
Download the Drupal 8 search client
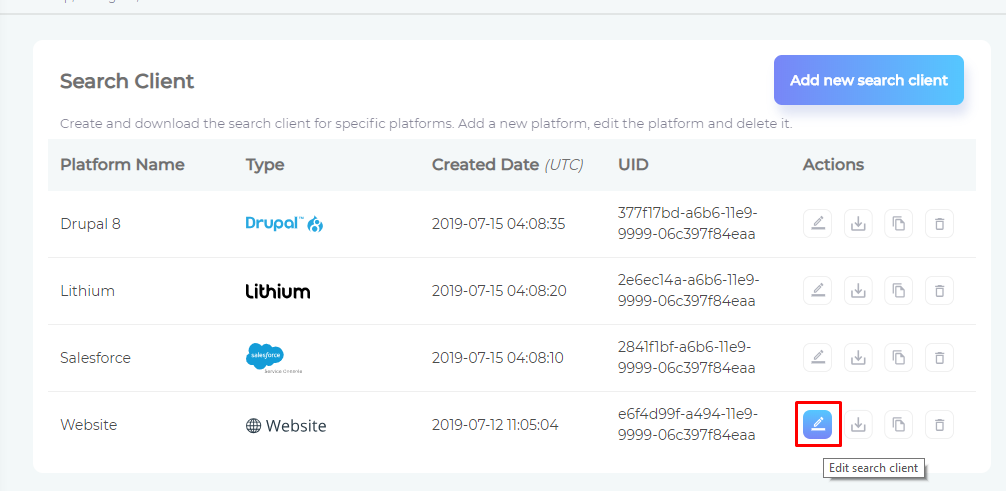858,224
